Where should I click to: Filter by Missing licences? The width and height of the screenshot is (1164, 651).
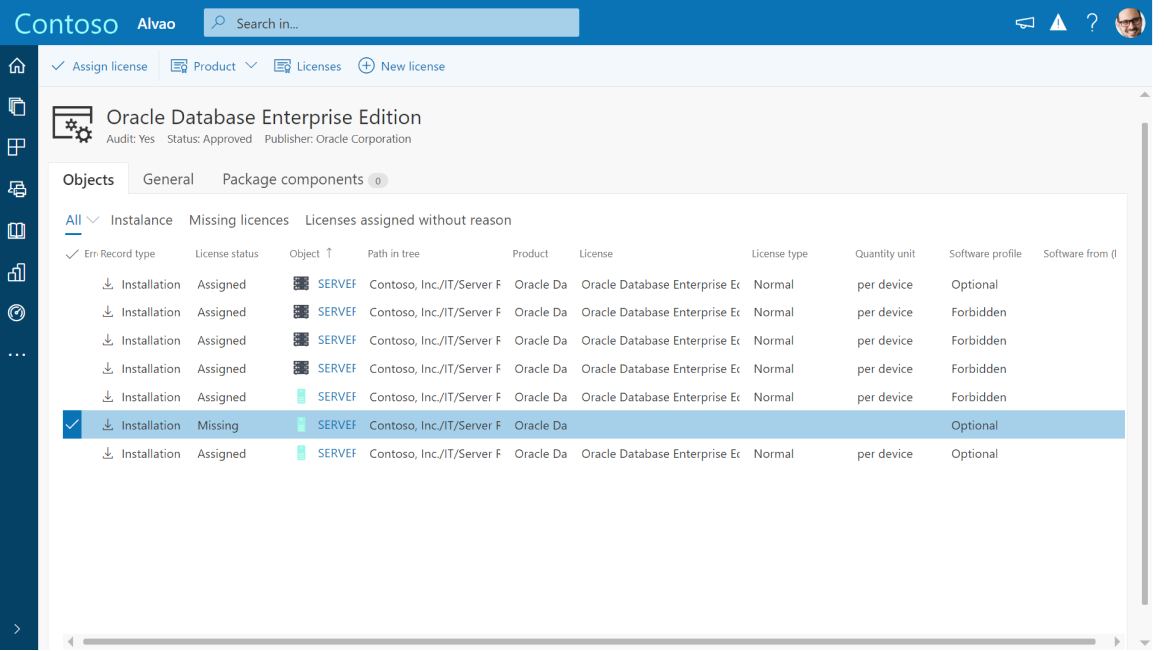point(239,220)
